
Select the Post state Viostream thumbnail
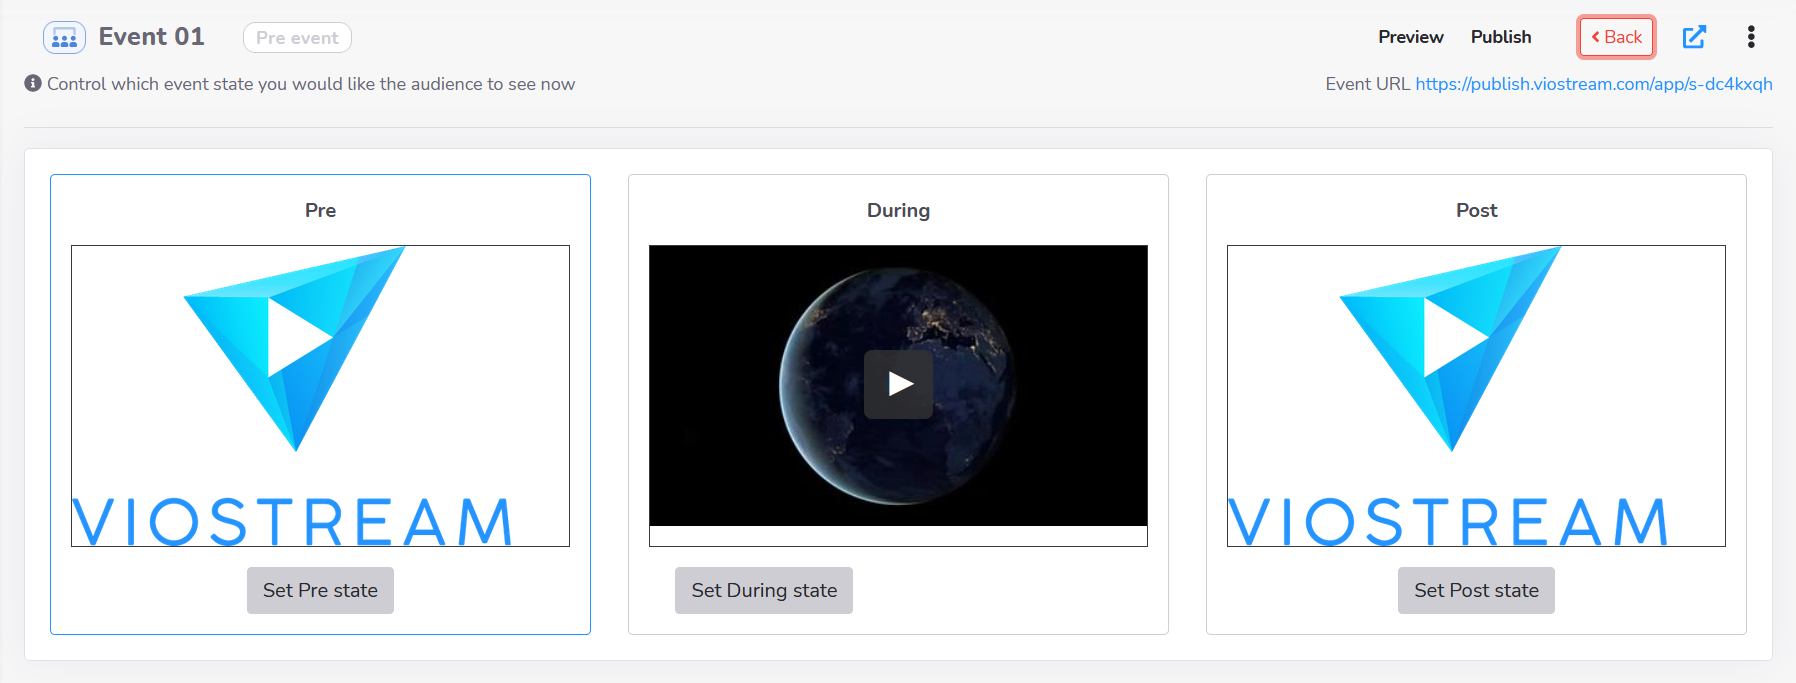tap(1476, 396)
